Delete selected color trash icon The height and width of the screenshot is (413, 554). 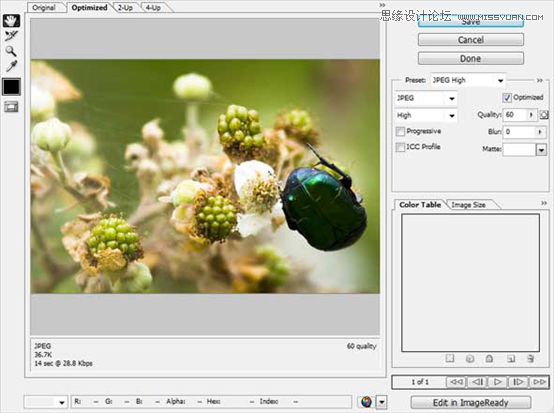tap(530, 359)
